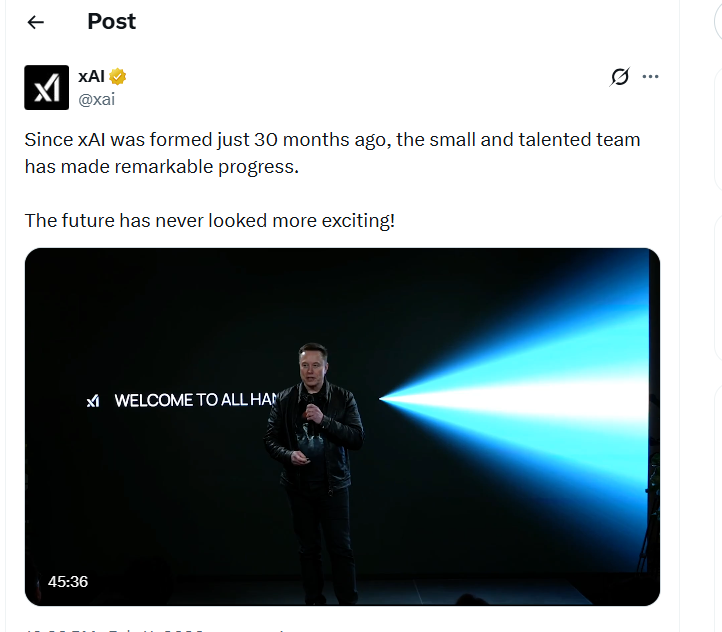Open the xAI profile avatar

coord(46,87)
